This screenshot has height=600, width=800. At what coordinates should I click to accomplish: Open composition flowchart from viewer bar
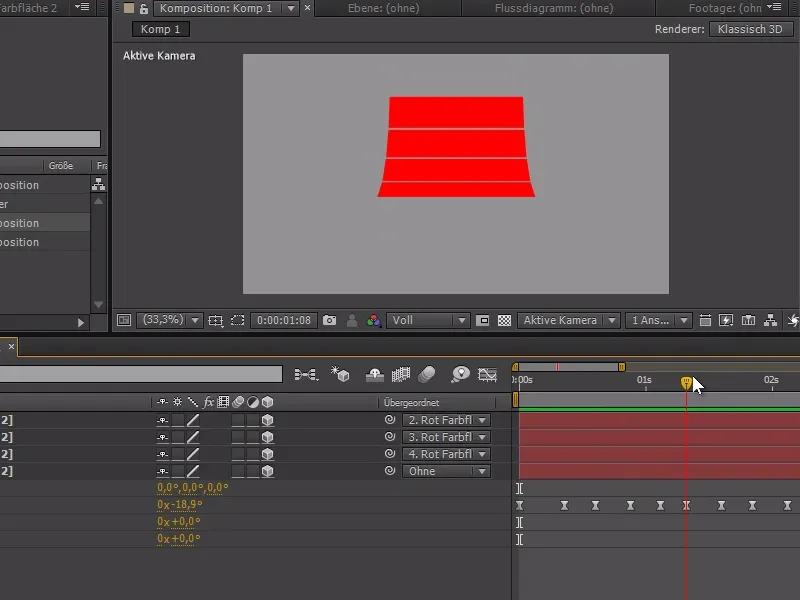(x=770, y=320)
